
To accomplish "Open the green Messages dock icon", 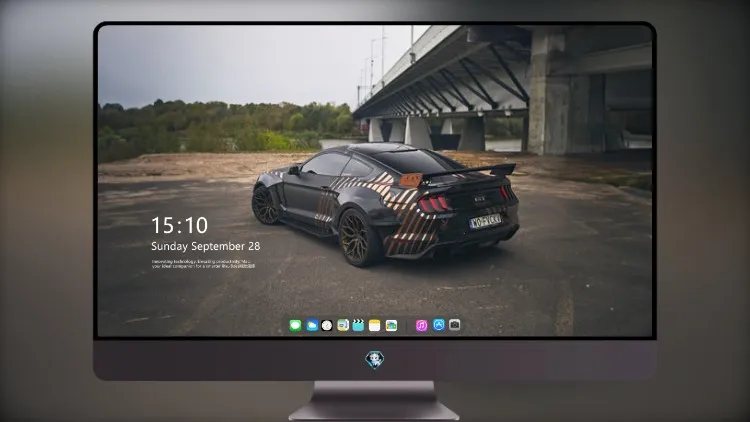I will click(296, 325).
